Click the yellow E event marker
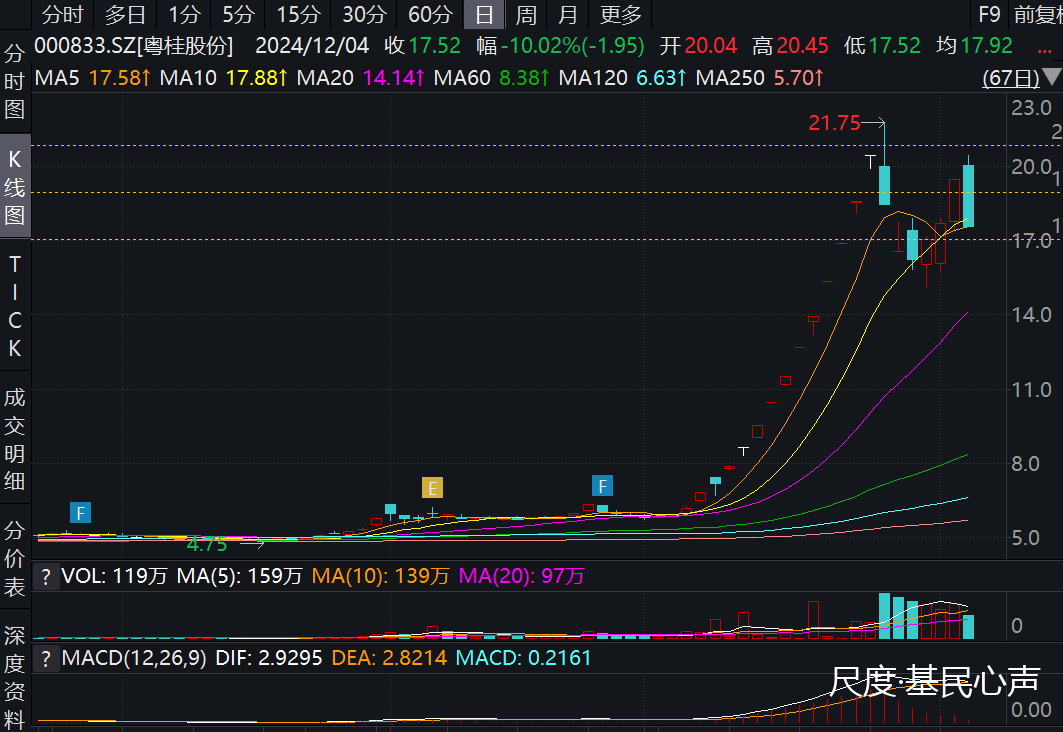The width and height of the screenshot is (1063, 732). (432, 487)
